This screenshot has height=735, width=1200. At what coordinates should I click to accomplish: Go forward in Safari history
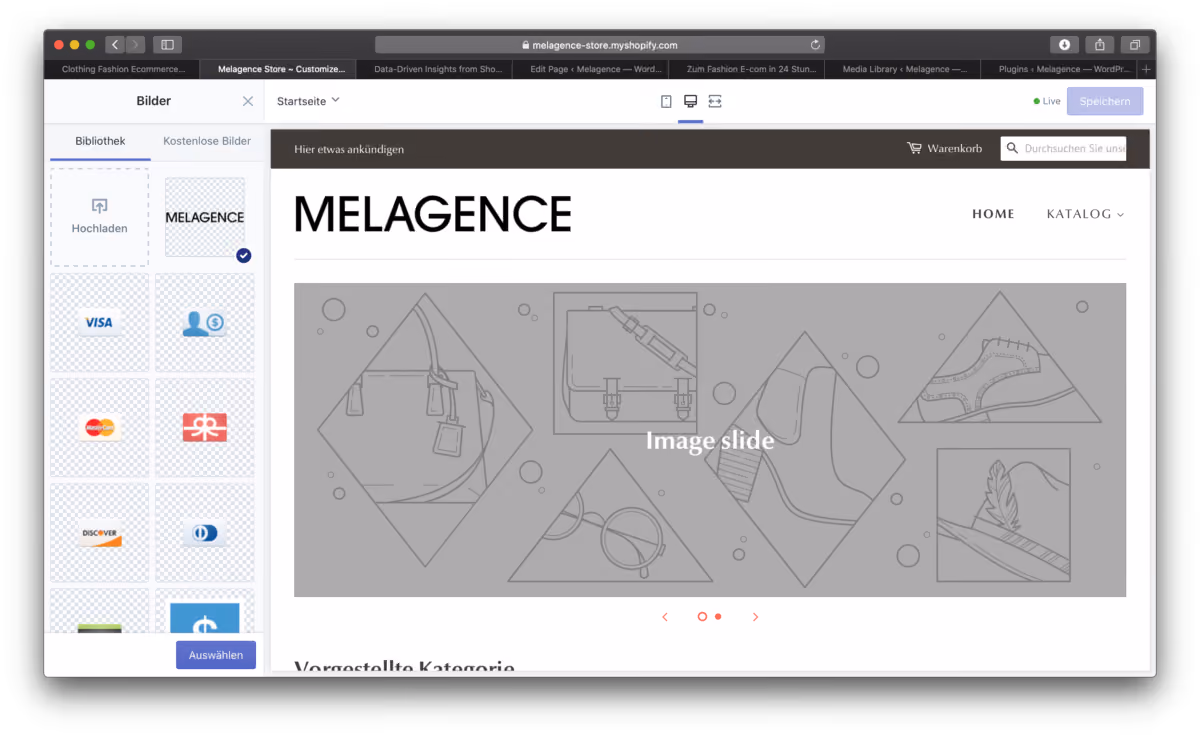tap(135, 44)
